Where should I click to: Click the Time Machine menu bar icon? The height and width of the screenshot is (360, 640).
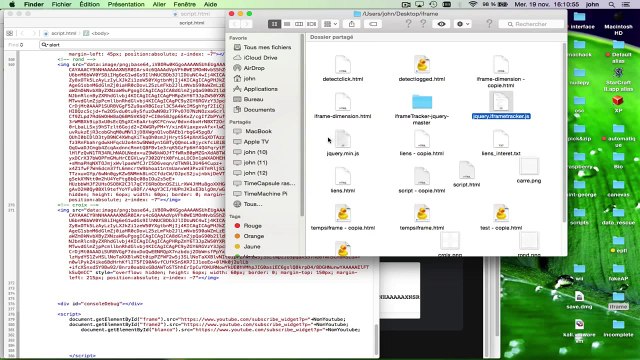(433, 4)
